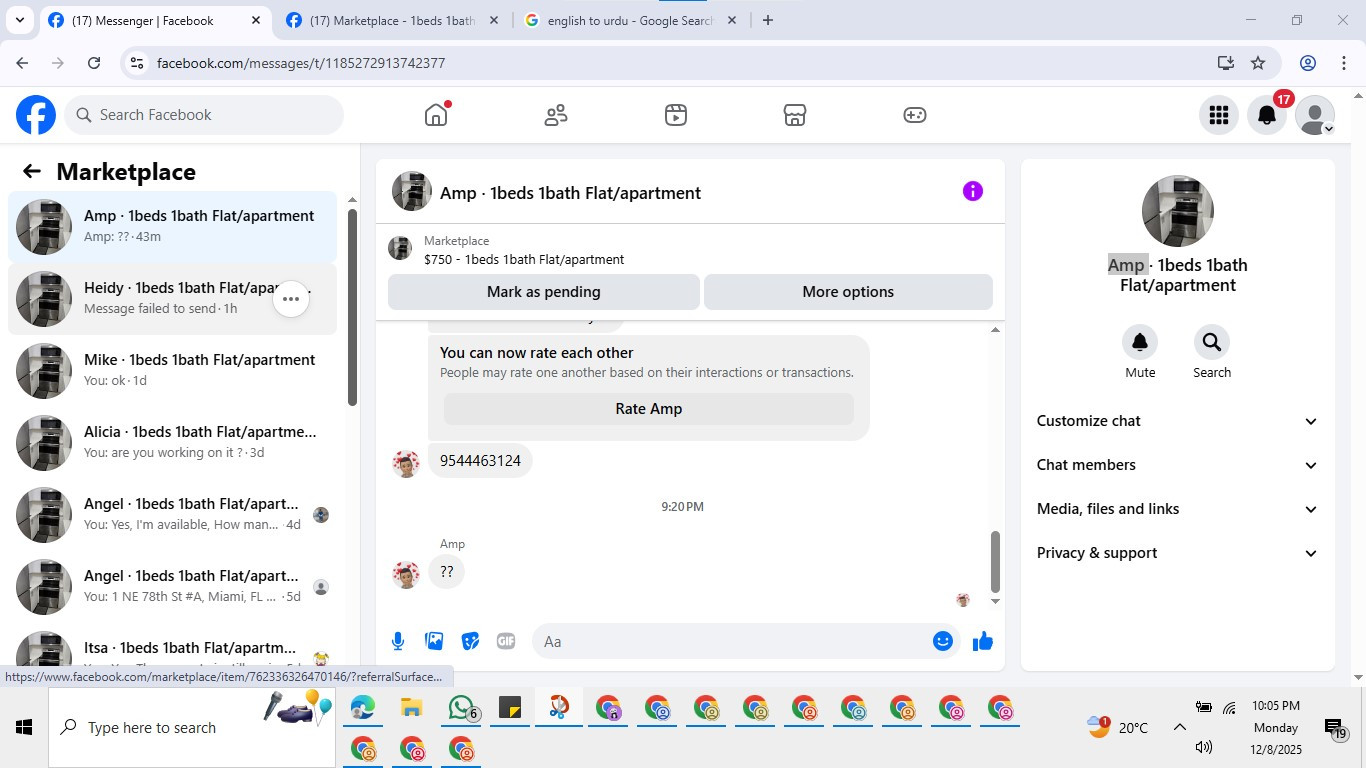This screenshot has width=1366, height=768.
Task: Expand the Chat members section
Action: (x=1178, y=465)
